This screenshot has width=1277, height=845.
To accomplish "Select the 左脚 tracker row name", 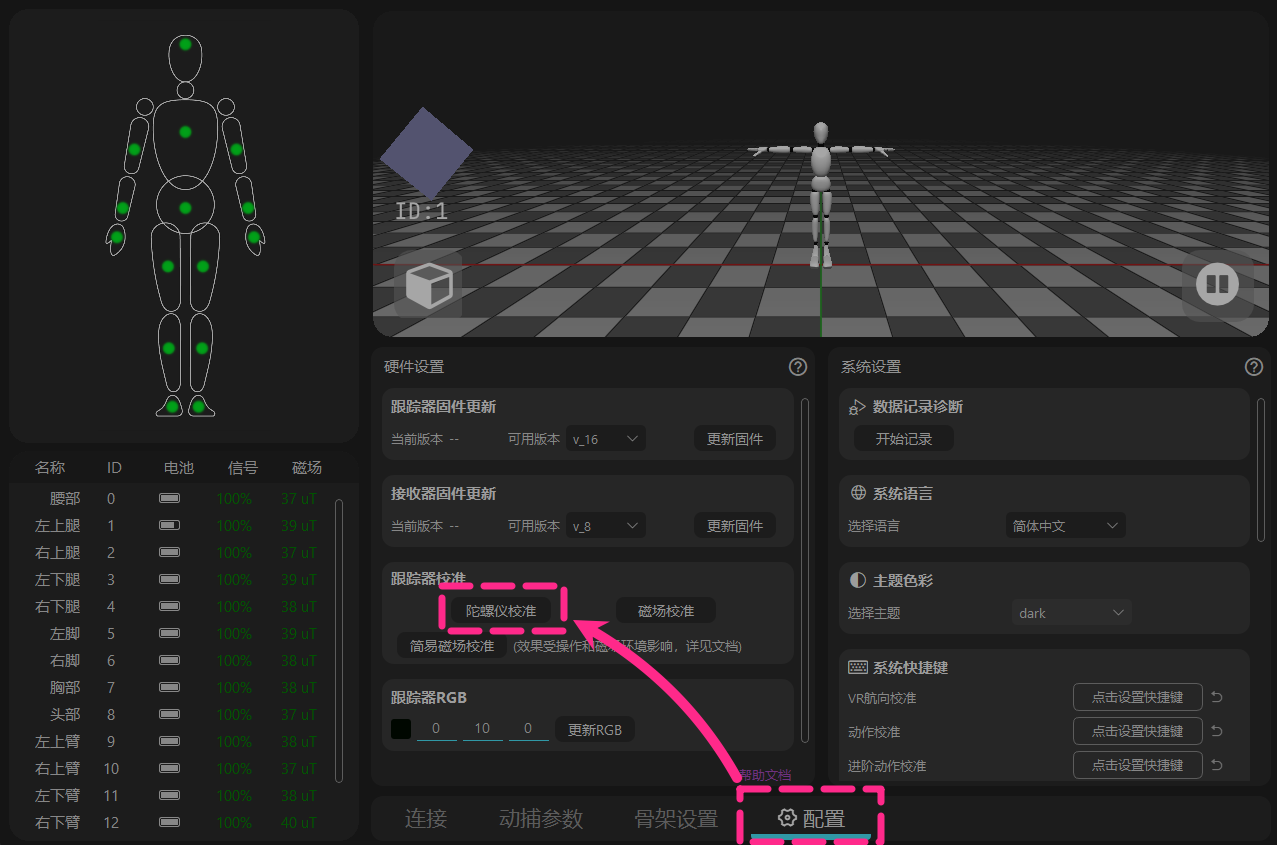I will point(65,633).
